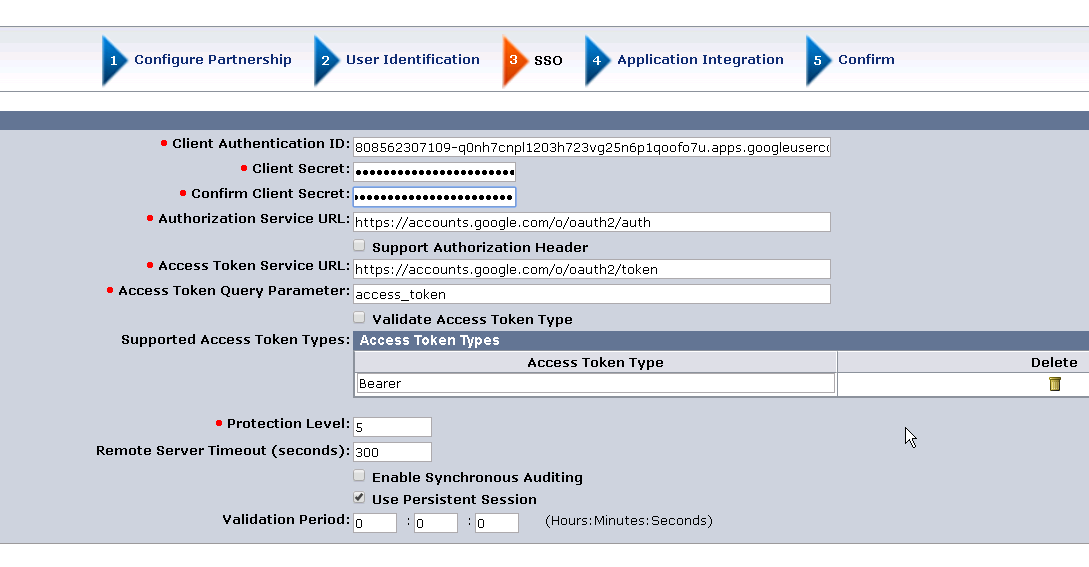The image size is (1089, 567).
Task: Uncheck Use Persistent Session
Action: coord(359,498)
